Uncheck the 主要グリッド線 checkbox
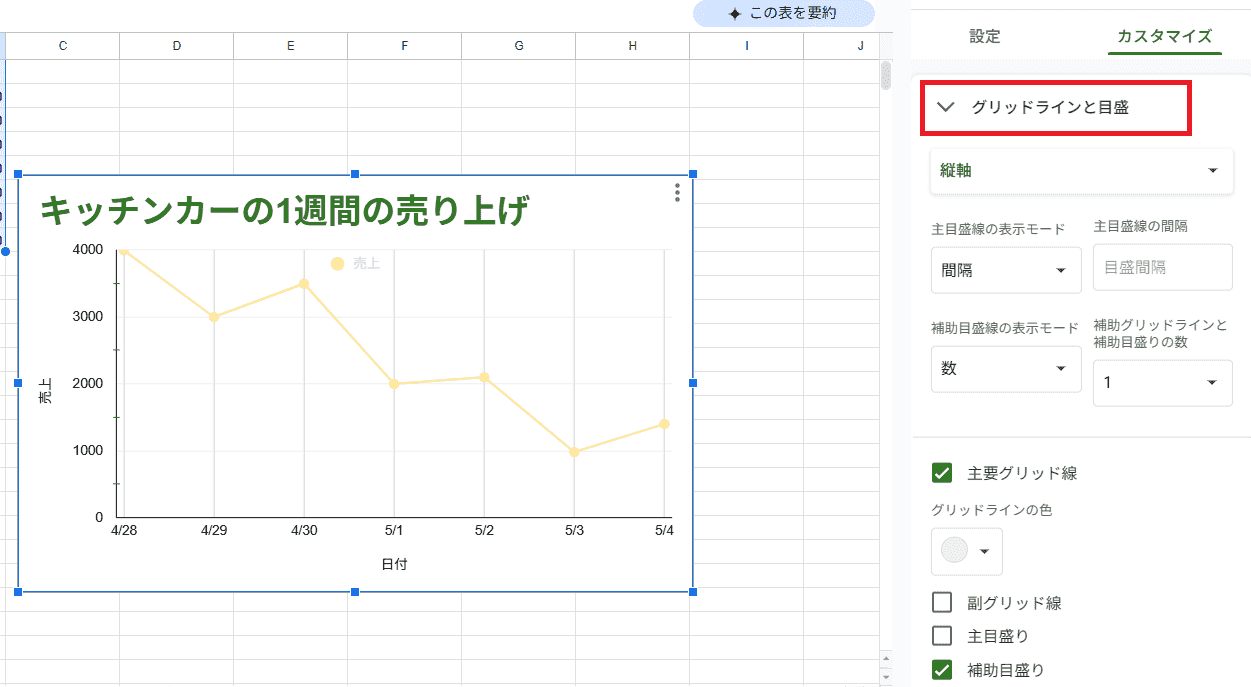 coord(941,473)
